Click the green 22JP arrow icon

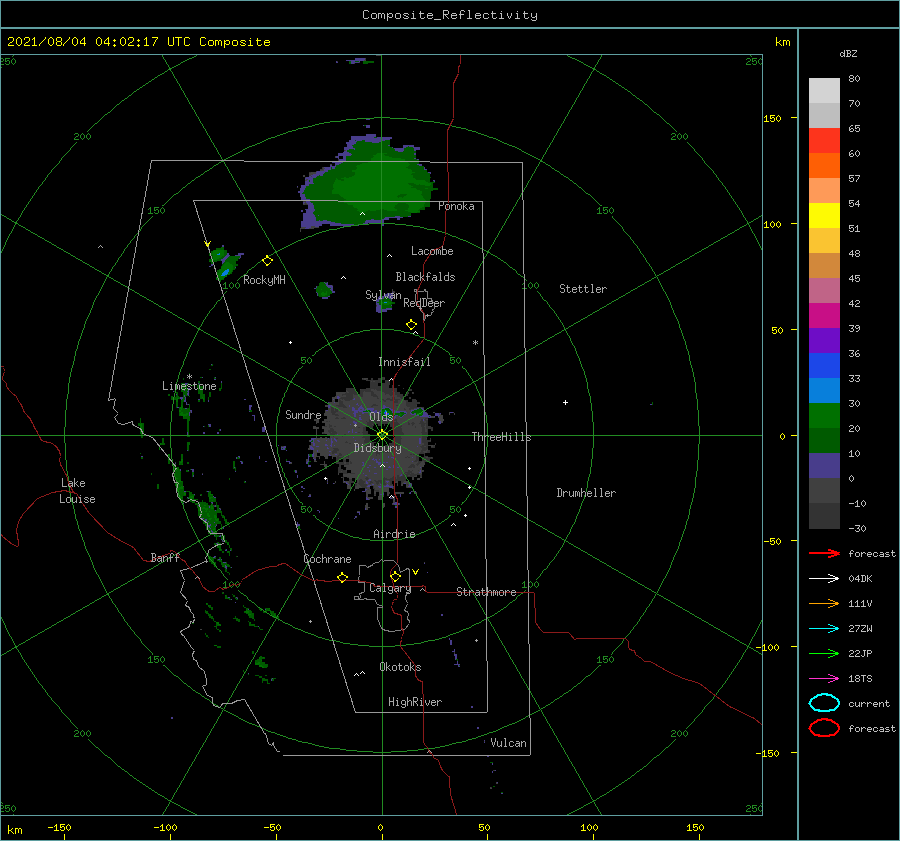tap(824, 653)
